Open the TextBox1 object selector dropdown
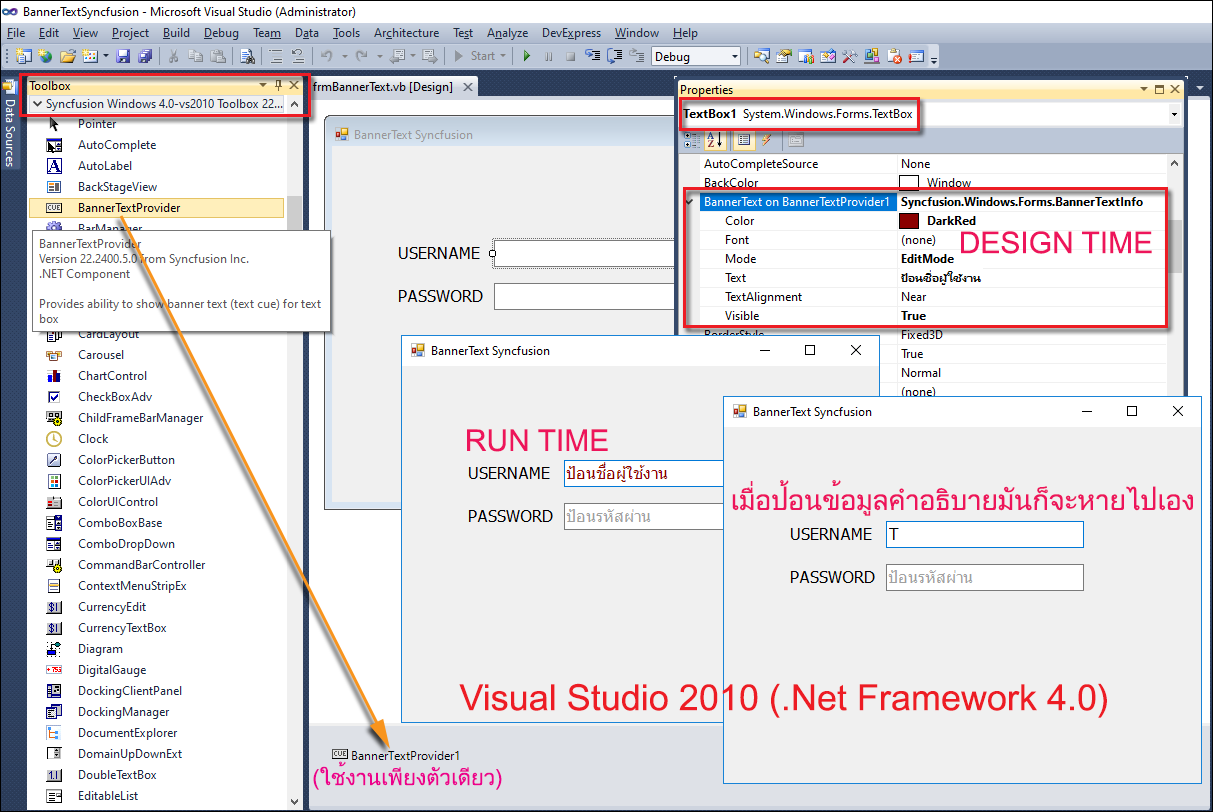The height and width of the screenshot is (812, 1213). [1173, 114]
